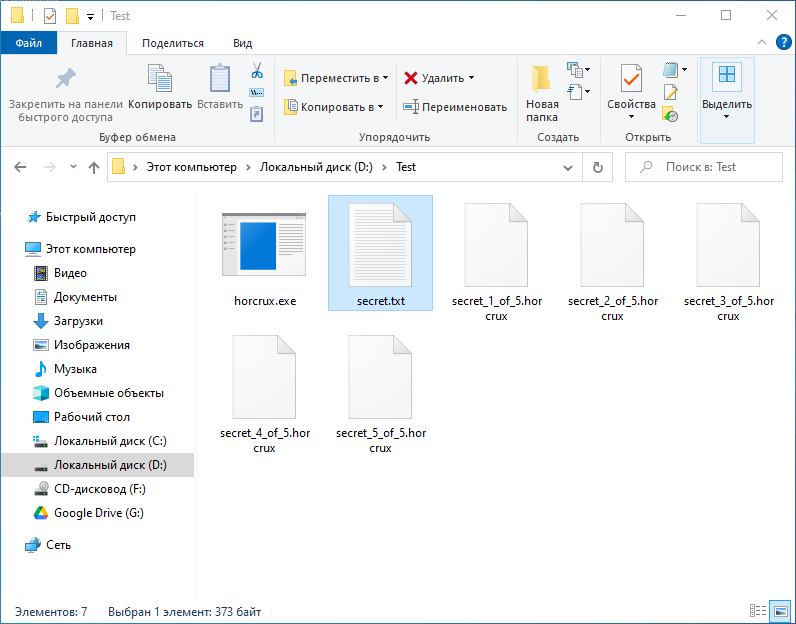Click new folder icon in title bar
This screenshot has width=796, height=624.
coord(72,16)
